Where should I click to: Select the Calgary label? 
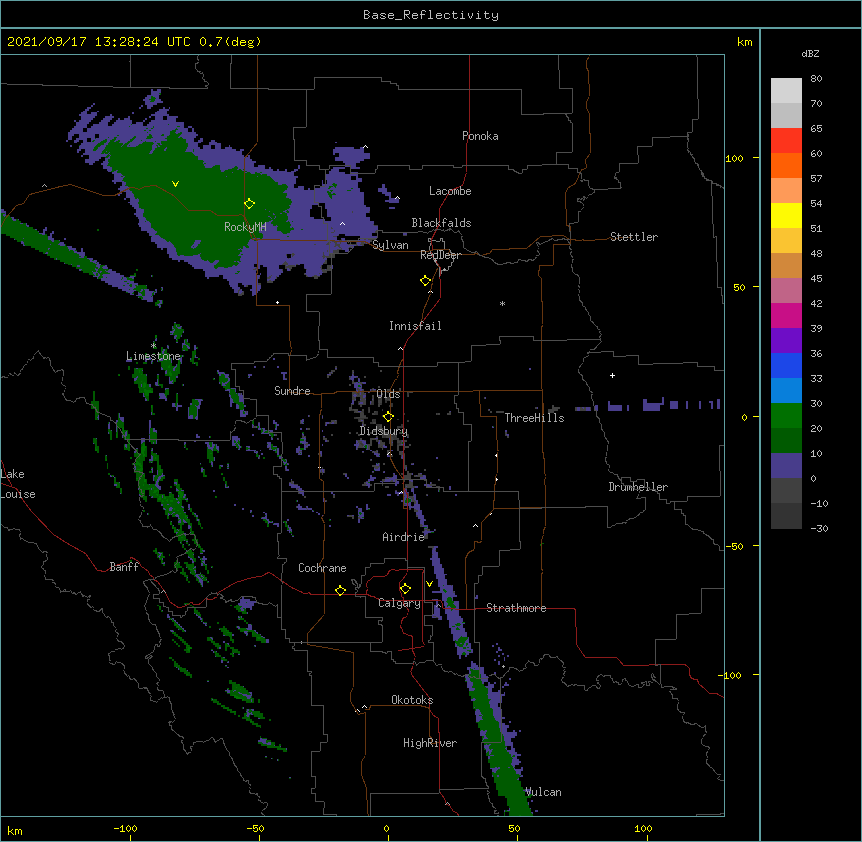click(399, 603)
